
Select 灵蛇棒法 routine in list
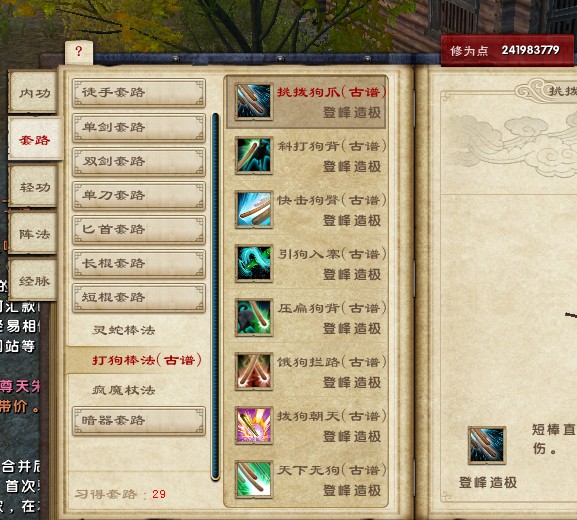[124, 330]
